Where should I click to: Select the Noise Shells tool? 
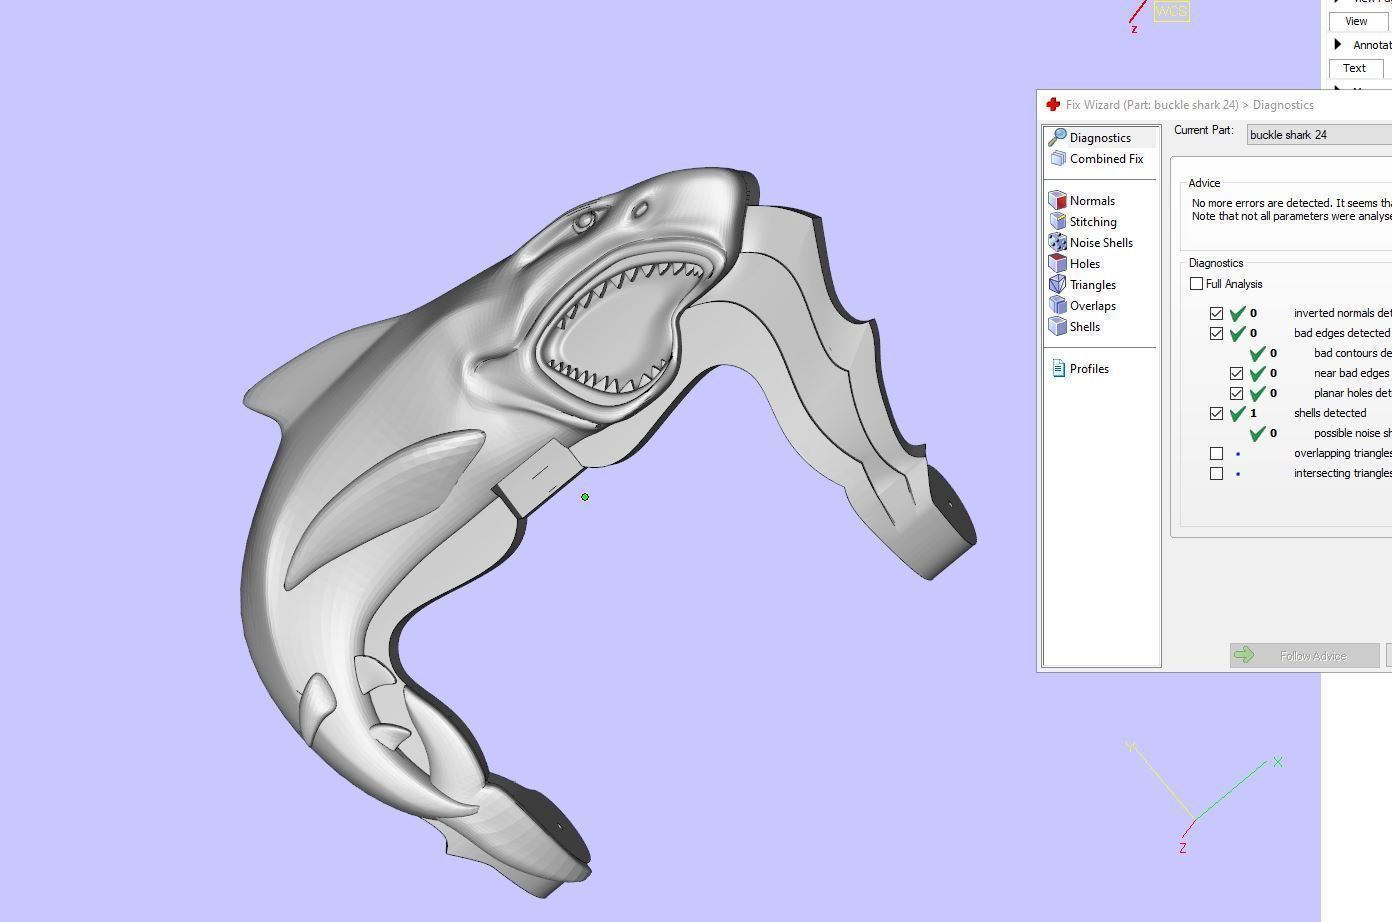[1092, 243]
